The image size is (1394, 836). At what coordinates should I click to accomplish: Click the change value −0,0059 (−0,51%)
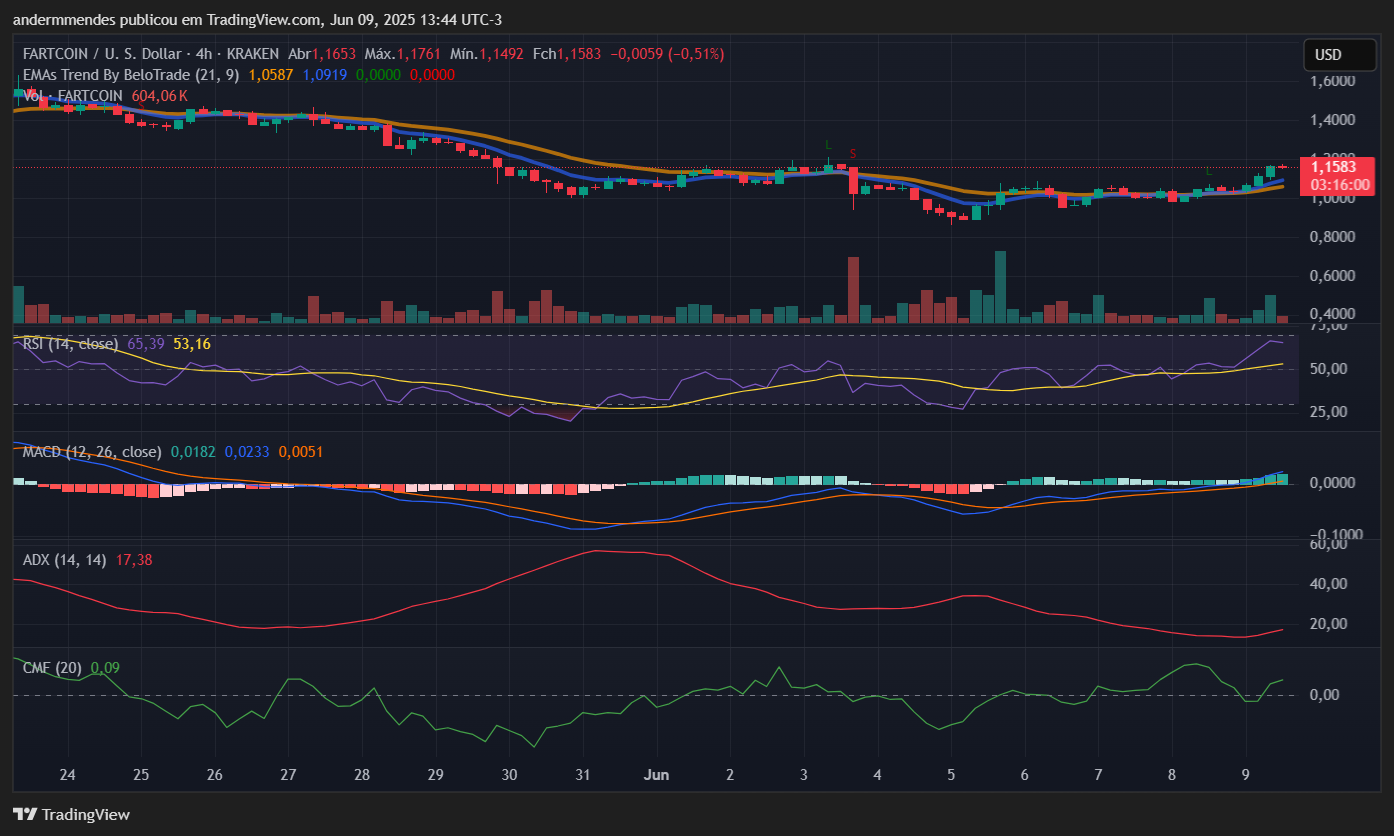667,54
